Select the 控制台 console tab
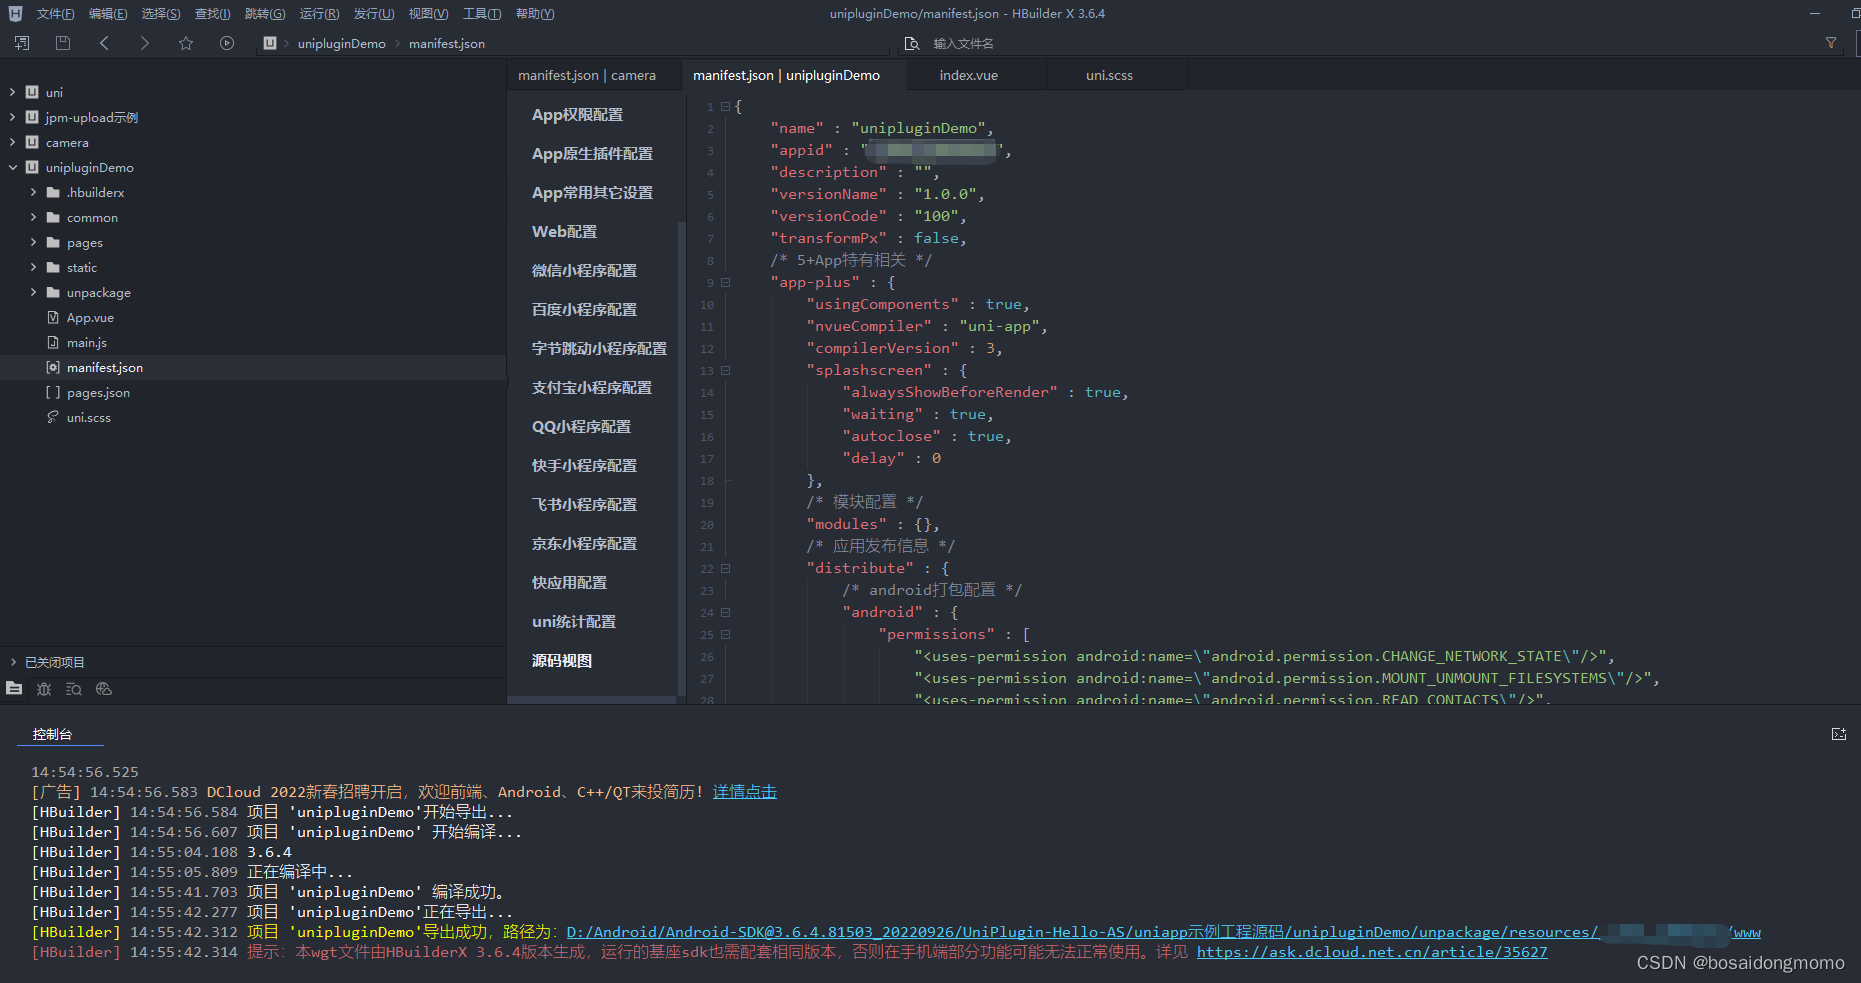Screen dimensions: 1861x983 click(x=52, y=734)
